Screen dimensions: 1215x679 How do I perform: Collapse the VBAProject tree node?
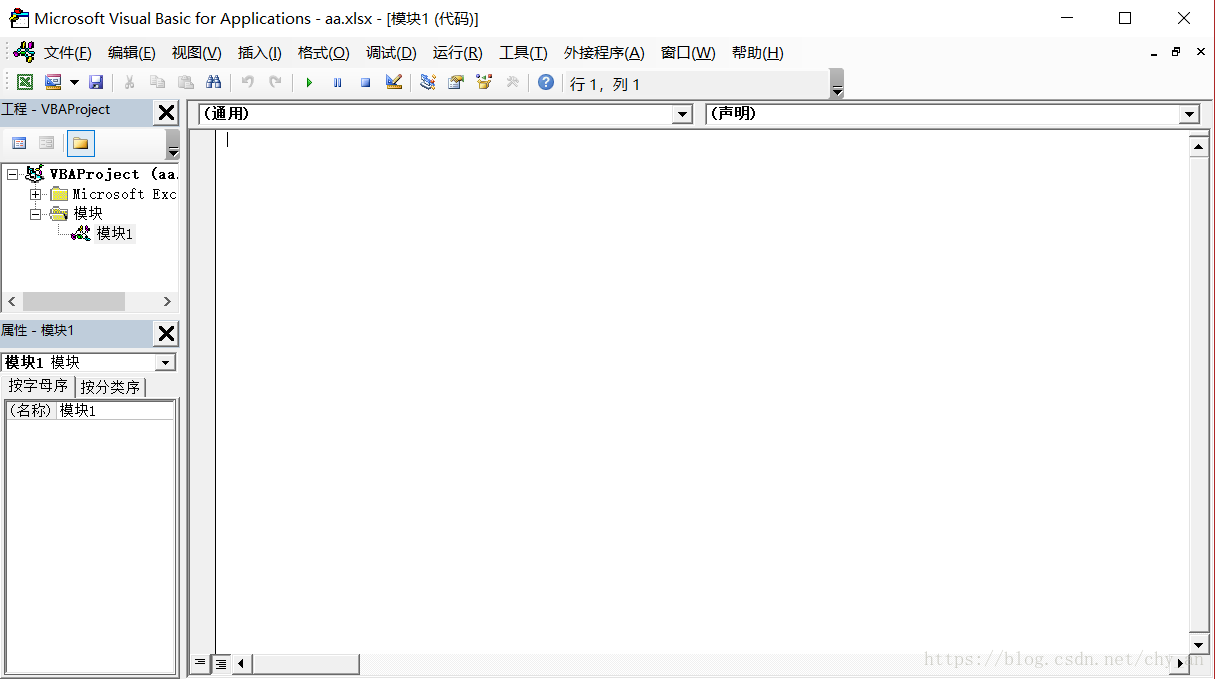[x=13, y=174]
